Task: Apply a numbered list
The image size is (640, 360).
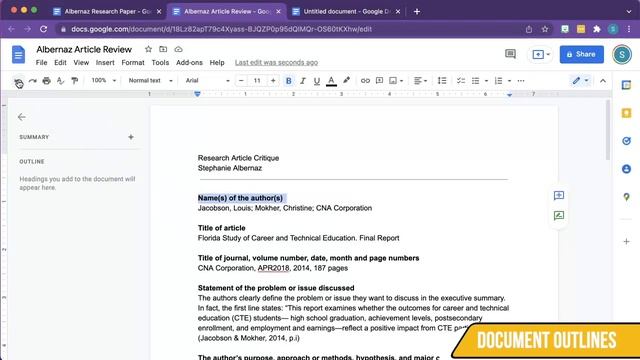Action: pyautogui.click(x=498, y=81)
